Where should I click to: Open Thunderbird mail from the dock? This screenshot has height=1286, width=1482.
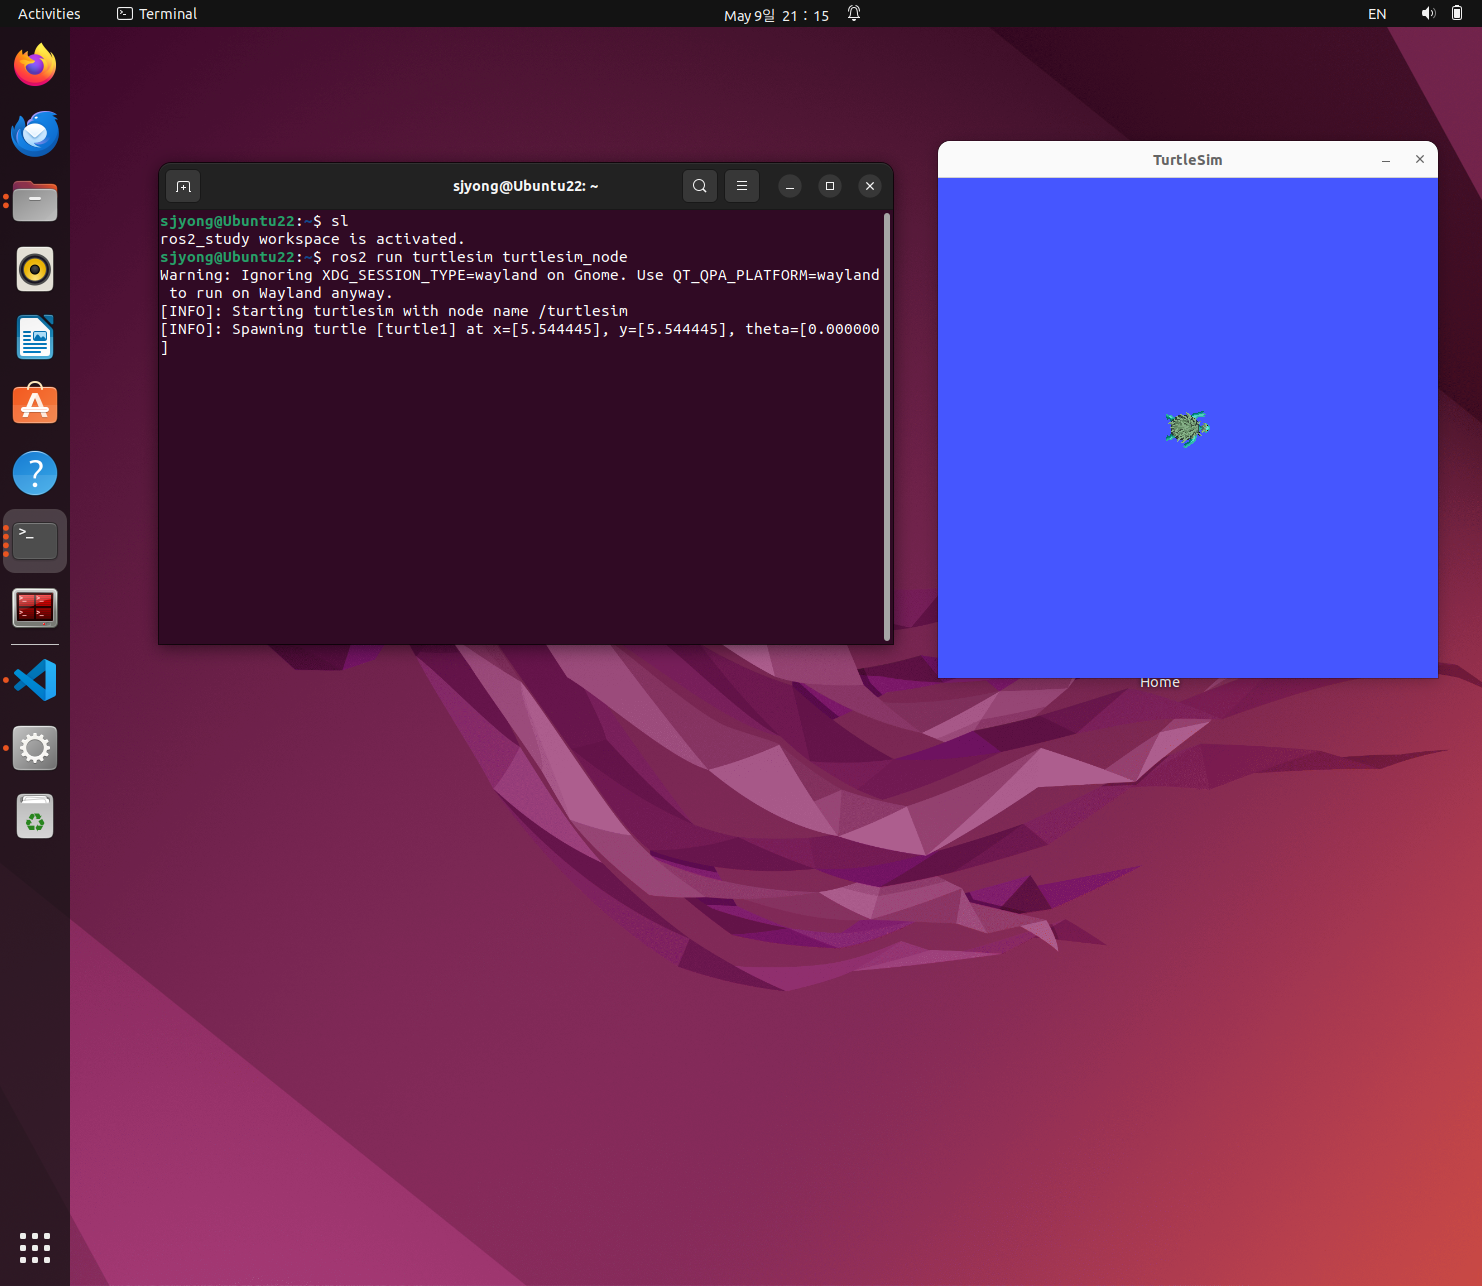(35, 134)
